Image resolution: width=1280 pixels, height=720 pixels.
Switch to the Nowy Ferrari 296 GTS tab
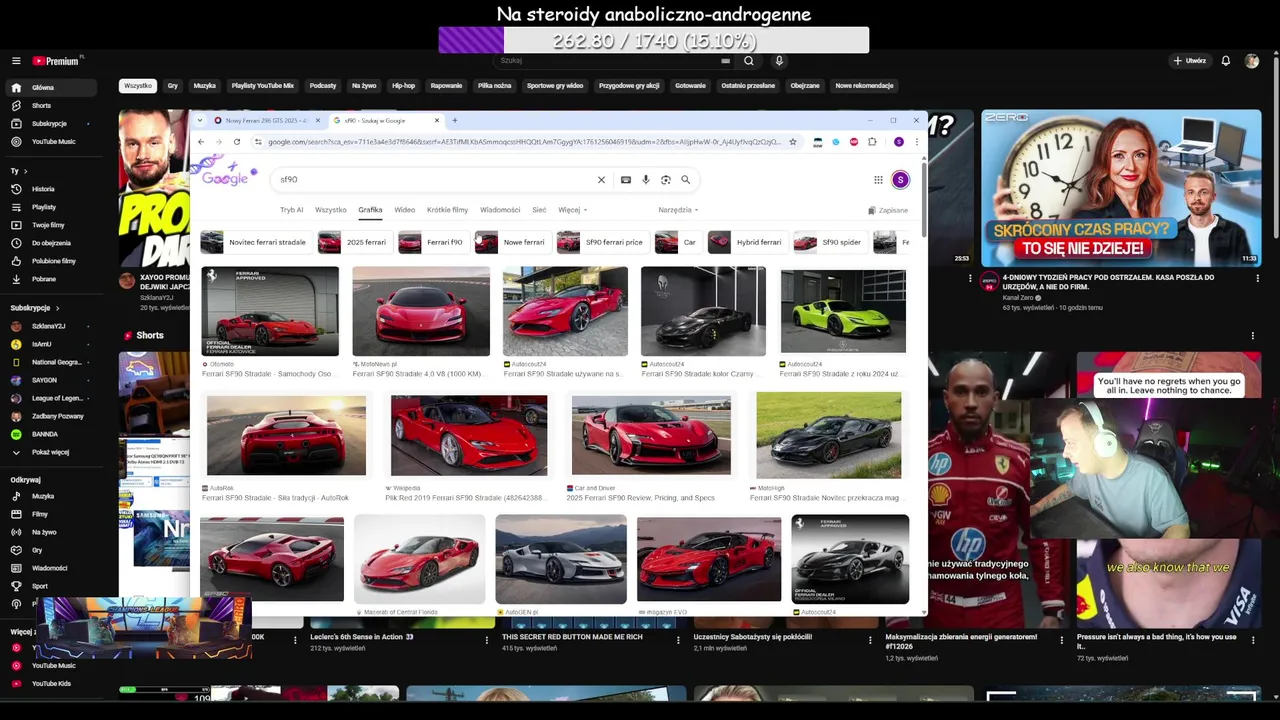[266, 120]
